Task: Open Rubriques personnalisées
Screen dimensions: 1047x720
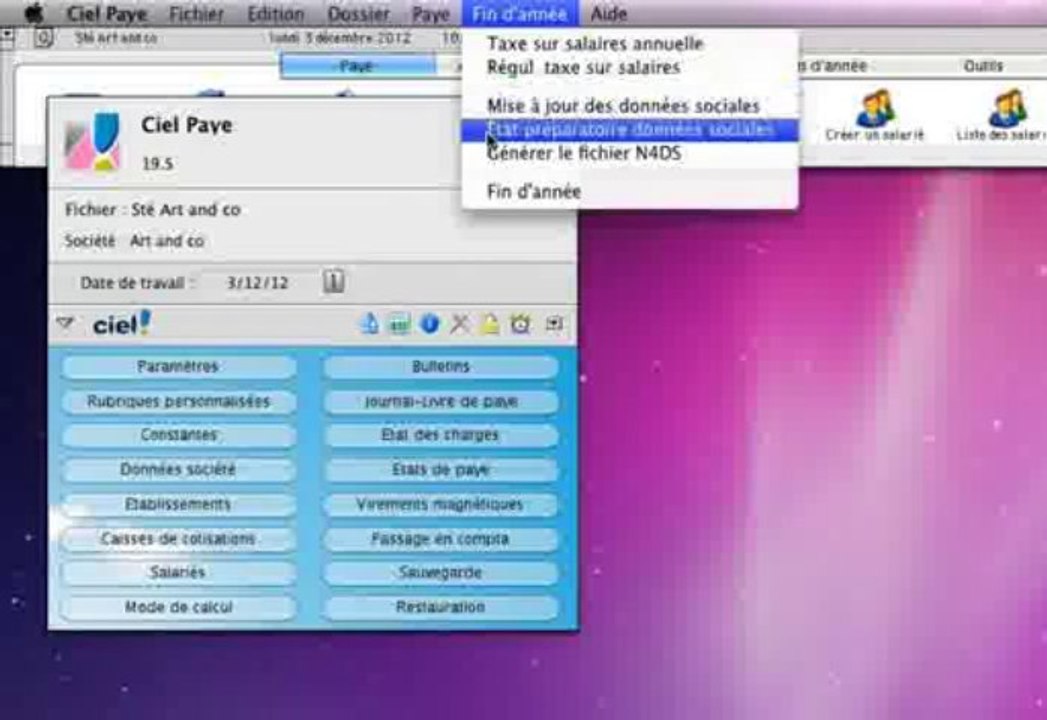Action: coord(178,401)
